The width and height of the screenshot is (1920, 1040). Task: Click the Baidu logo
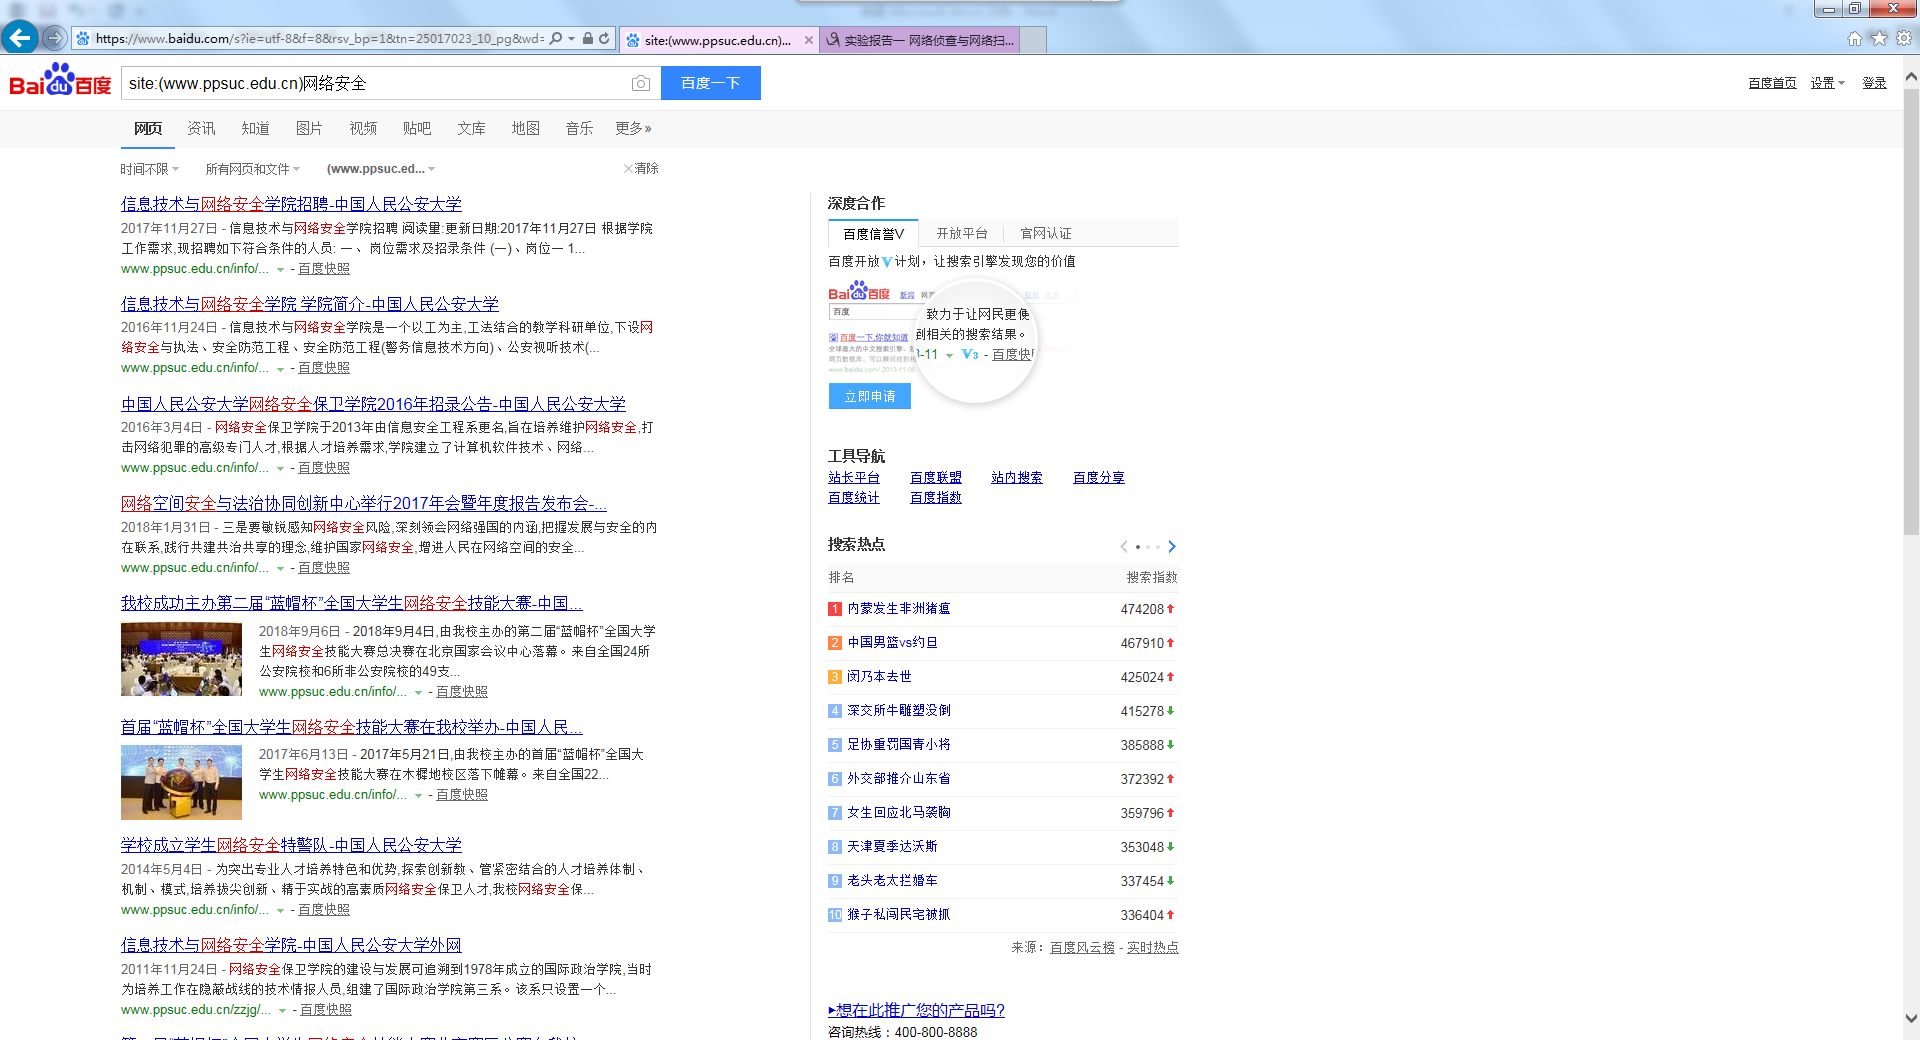(x=60, y=81)
